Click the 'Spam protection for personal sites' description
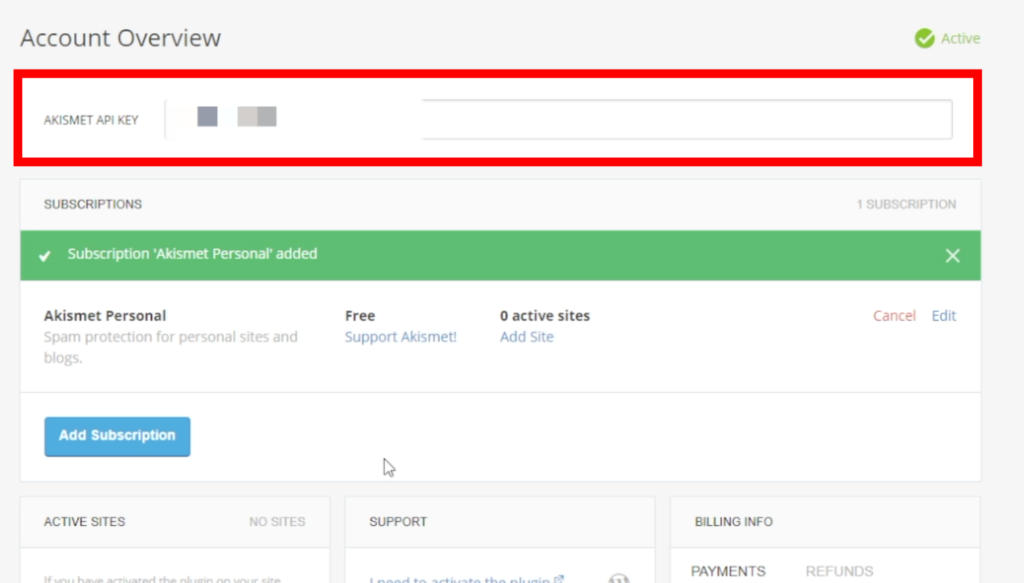The width and height of the screenshot is (1024, 583). (170, 347)
